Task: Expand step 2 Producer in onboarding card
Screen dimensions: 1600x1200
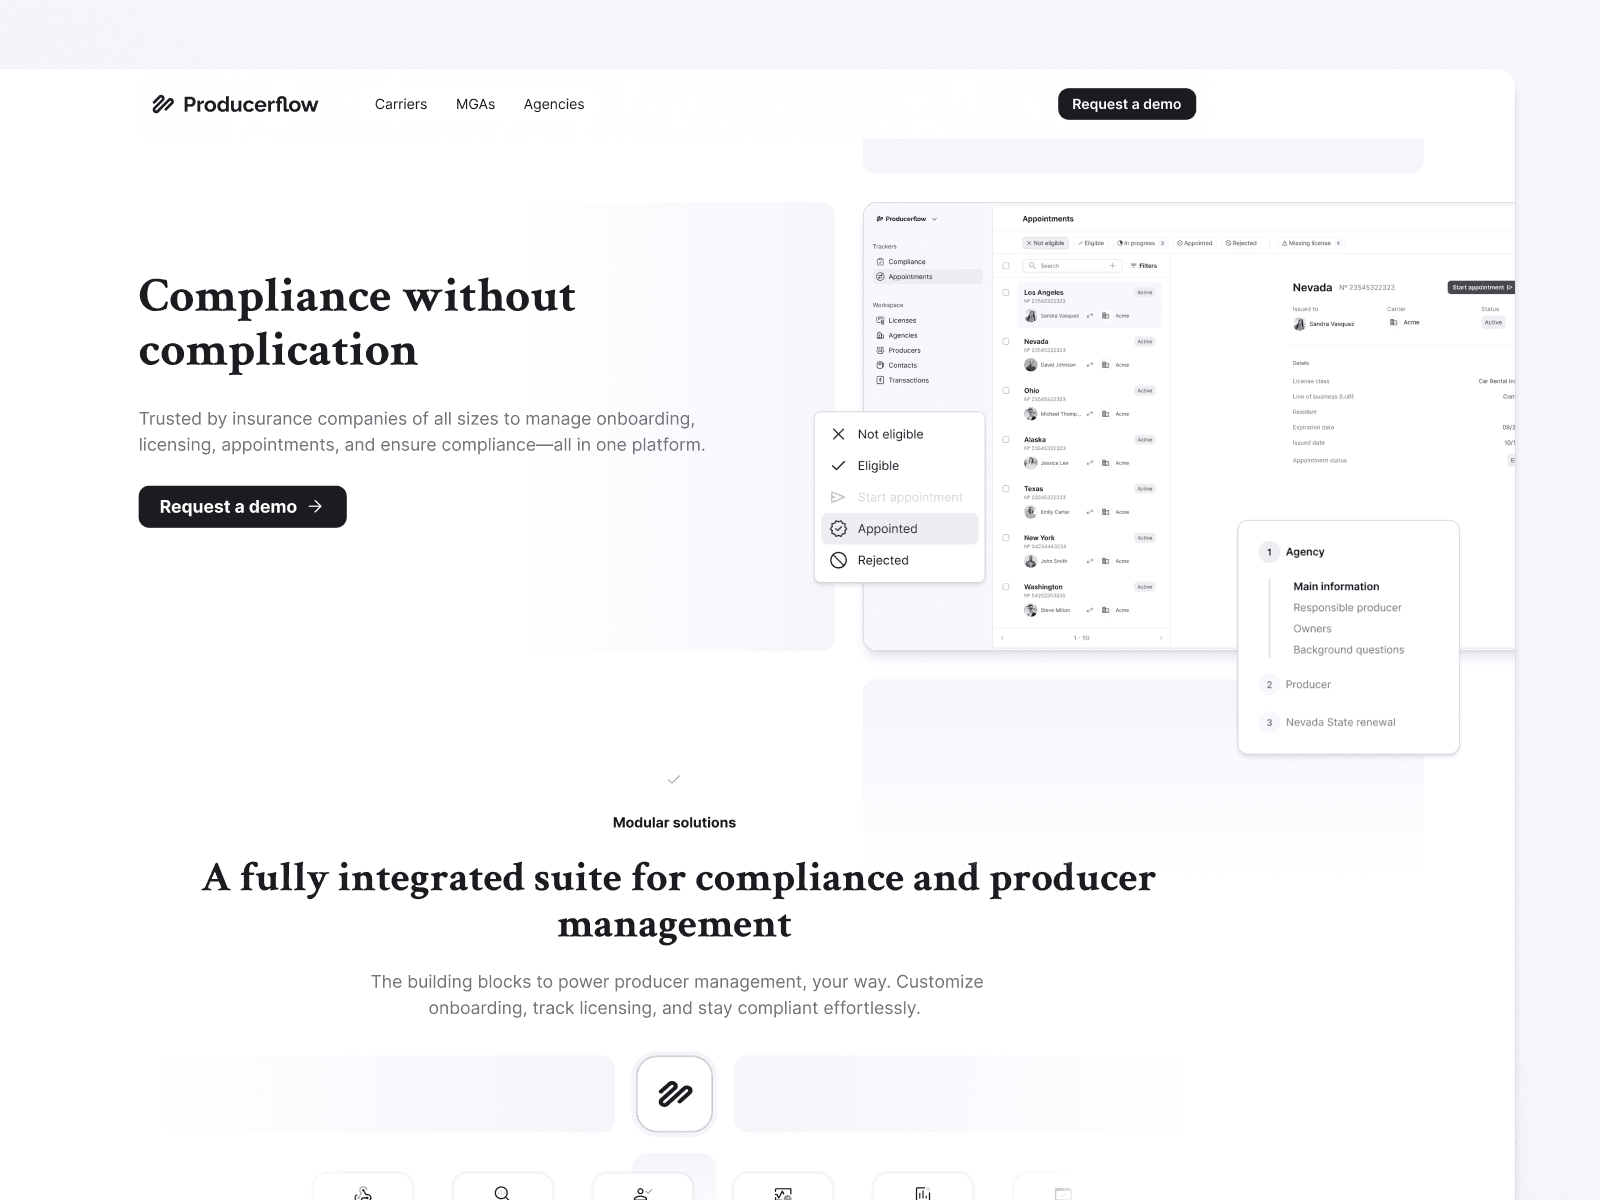Action: coord(1295,685)
